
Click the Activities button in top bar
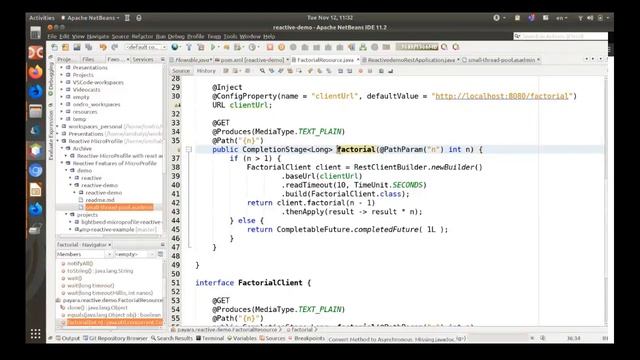point(42,18)
